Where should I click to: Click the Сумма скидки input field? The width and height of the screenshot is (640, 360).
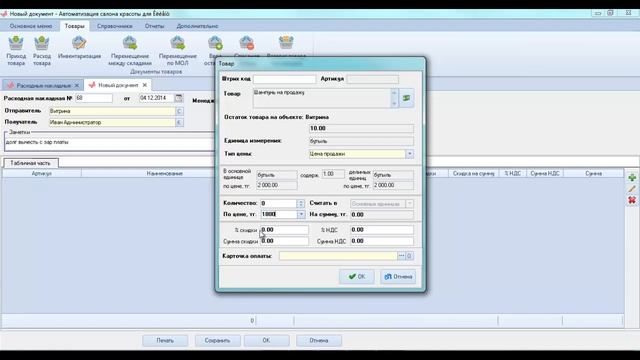click(x=284, y=241)
